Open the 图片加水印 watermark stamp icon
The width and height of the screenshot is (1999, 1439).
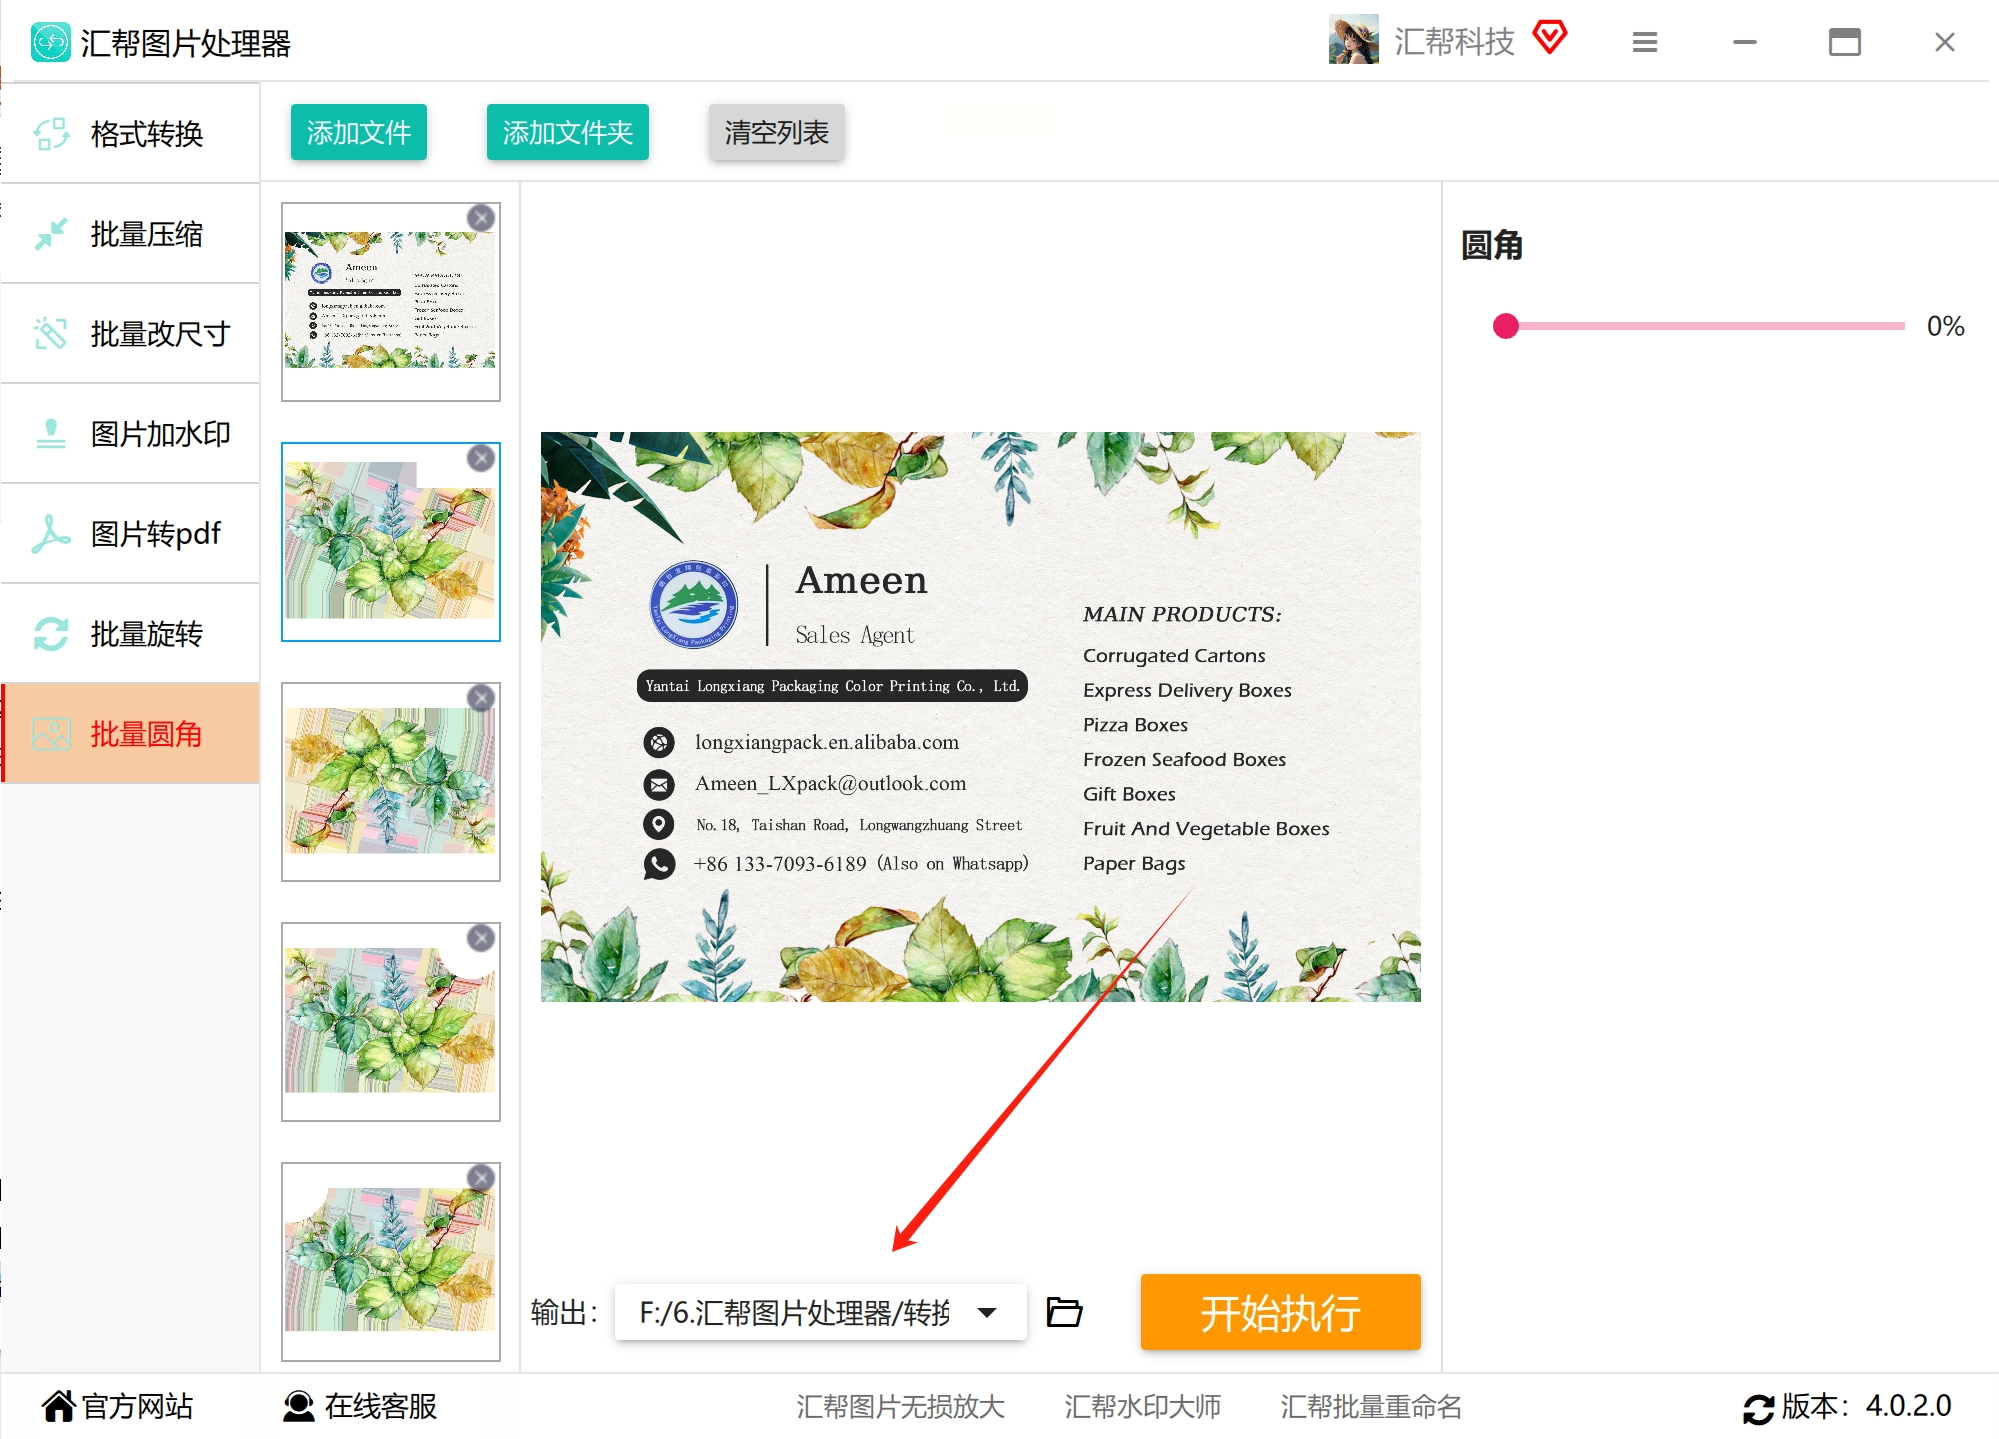pos(50,433)
